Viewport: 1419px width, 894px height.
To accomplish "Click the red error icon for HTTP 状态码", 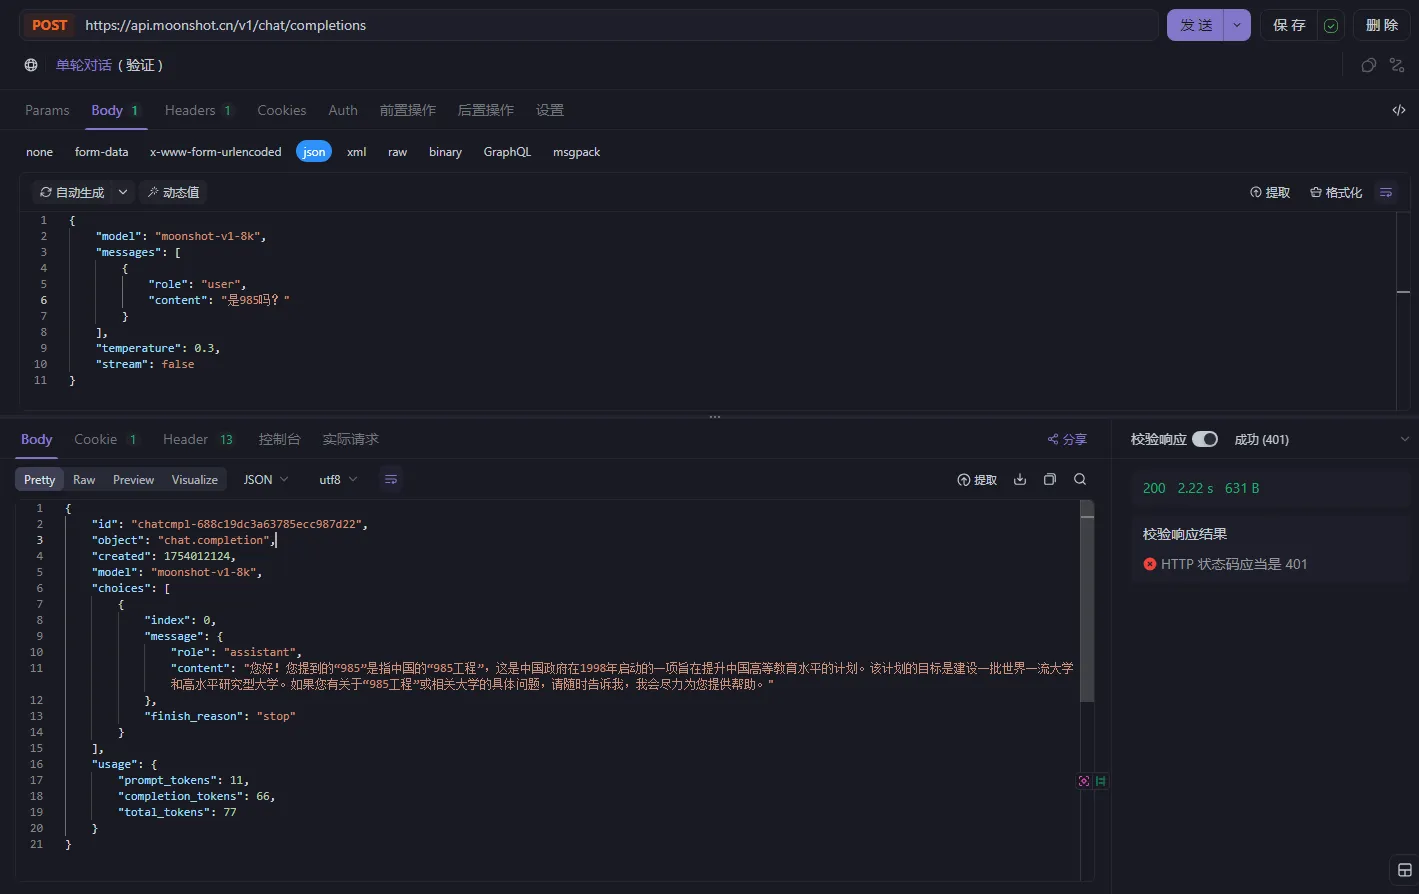I will click(1150, 564).
